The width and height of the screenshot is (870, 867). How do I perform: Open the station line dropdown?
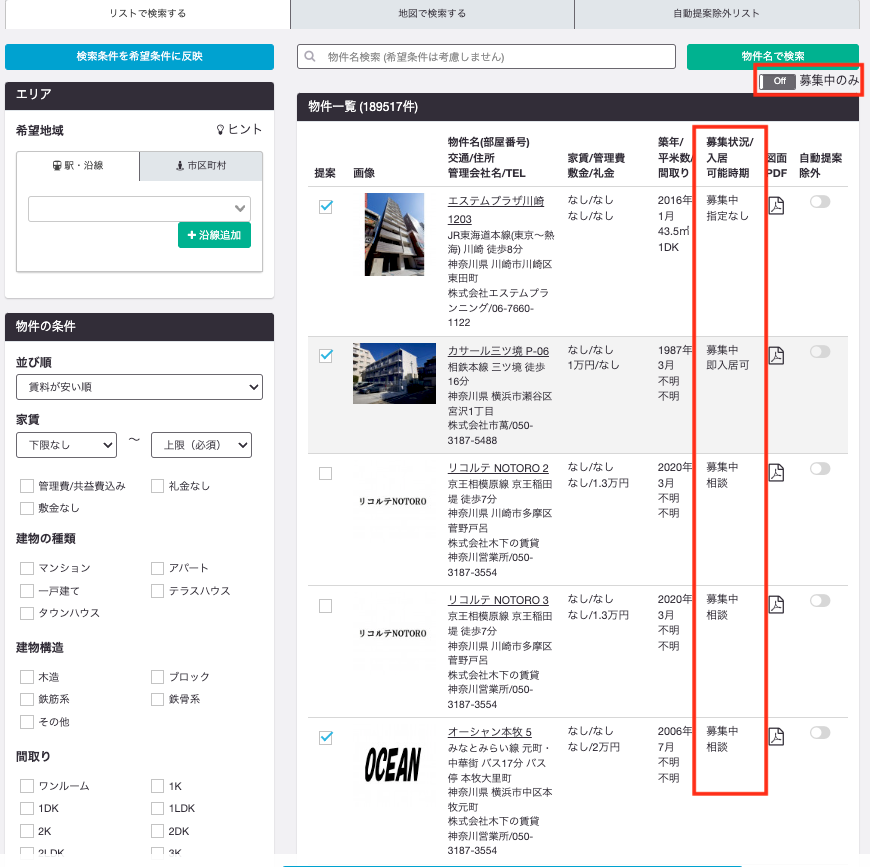click(x=139, y=209)
